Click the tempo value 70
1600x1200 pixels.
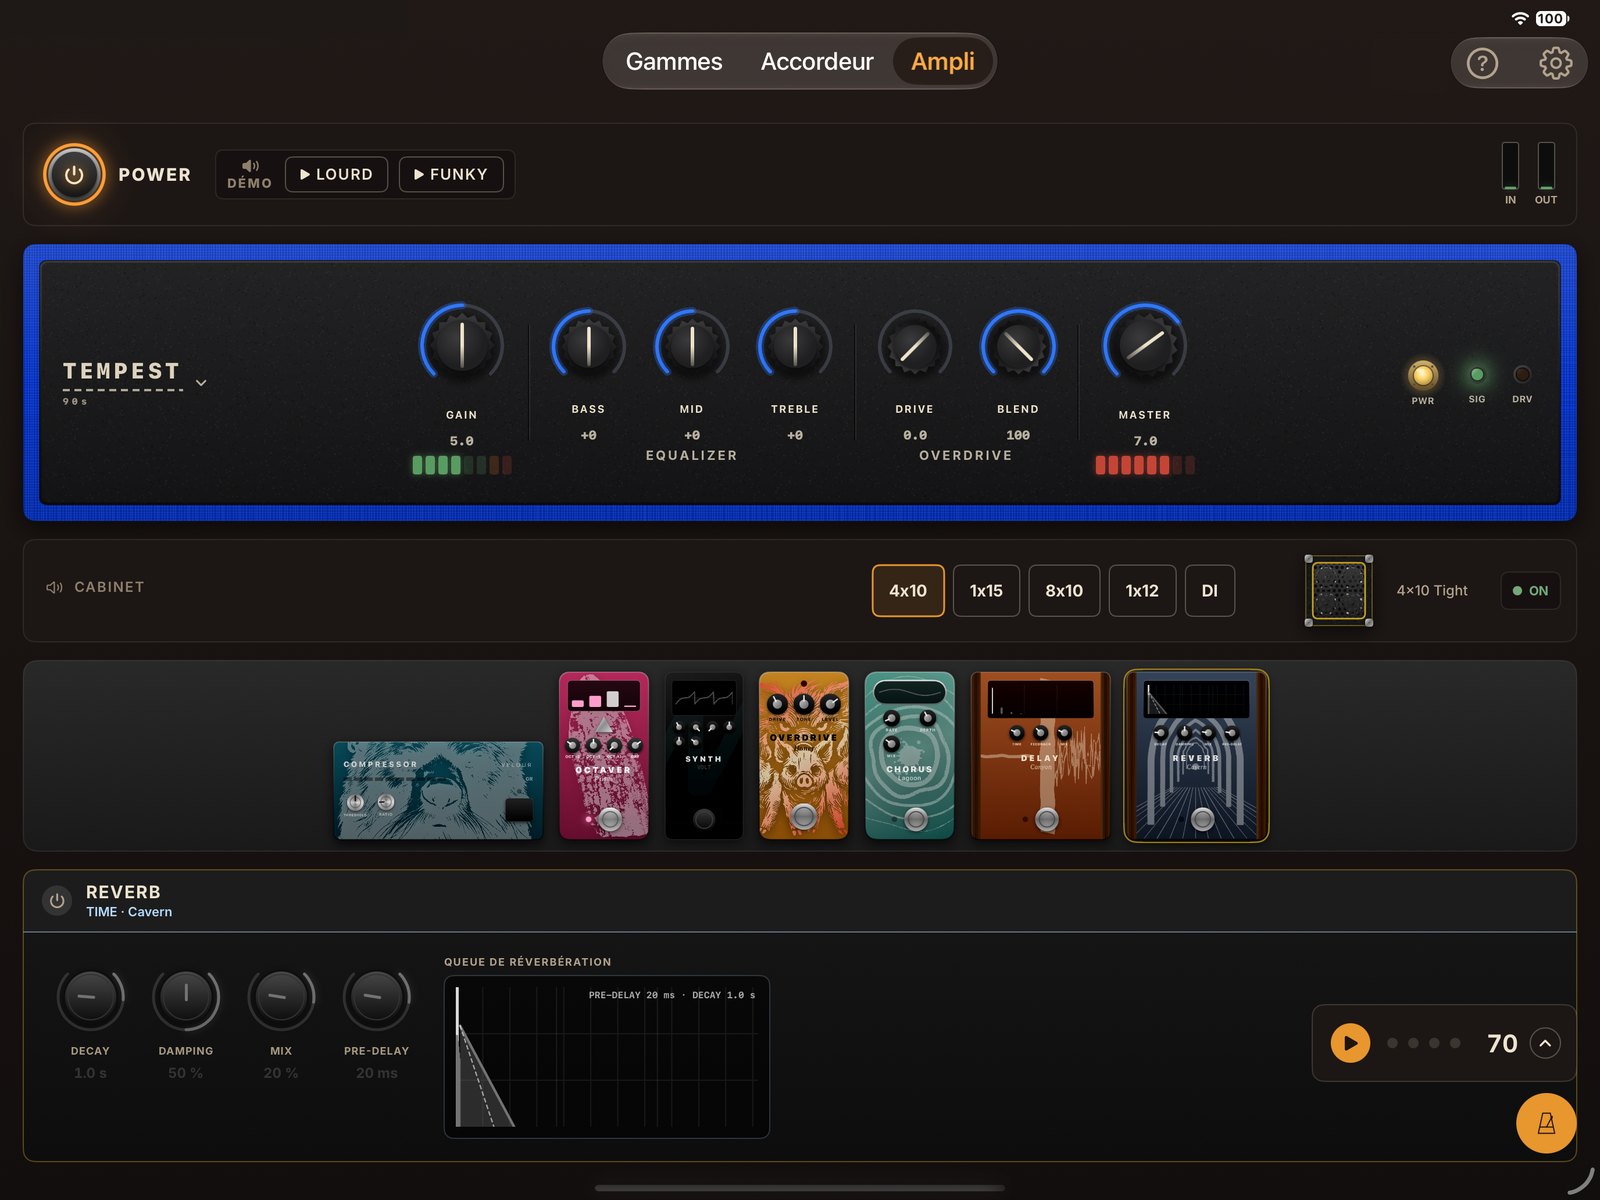[x=1502, y=1043]
